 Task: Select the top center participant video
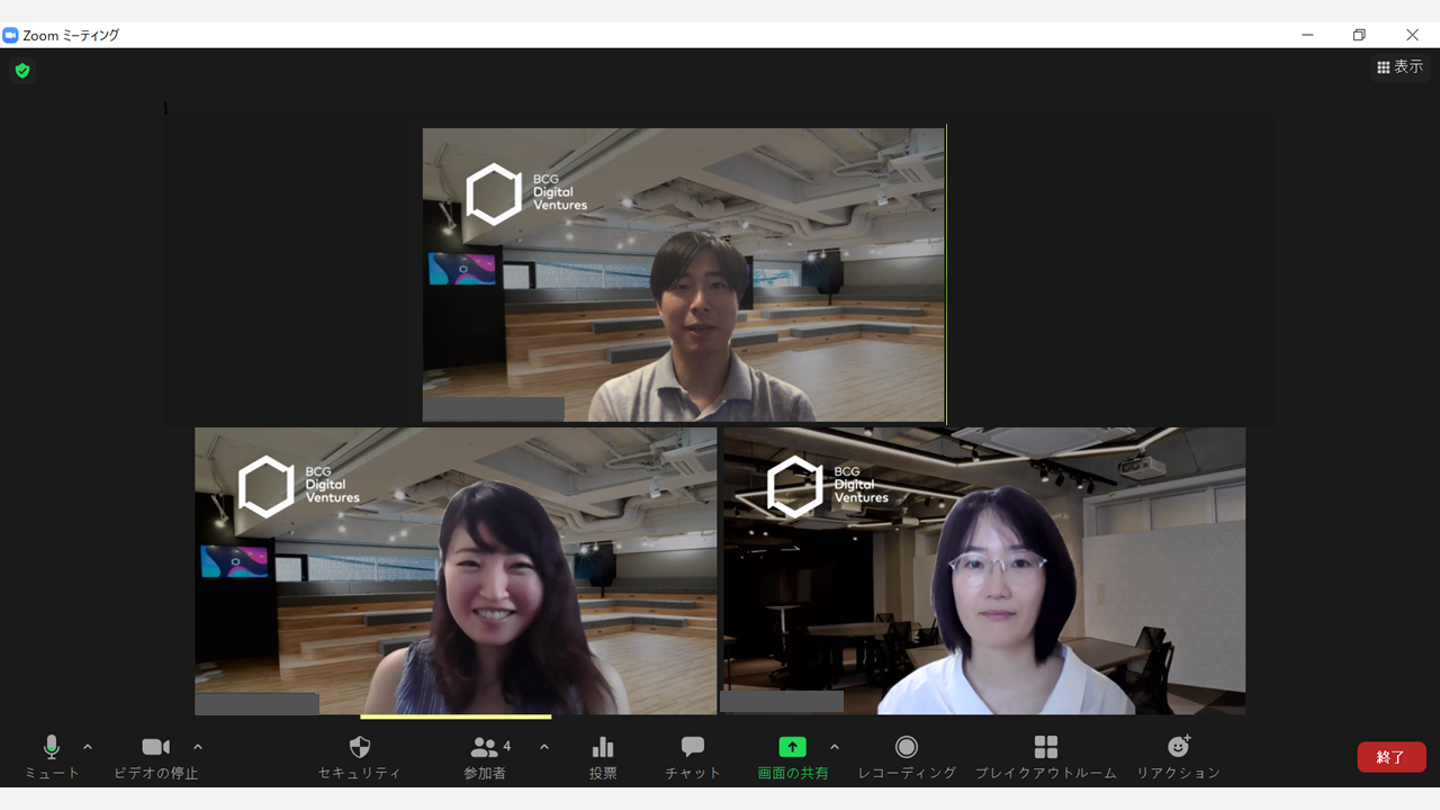point(683,275)
